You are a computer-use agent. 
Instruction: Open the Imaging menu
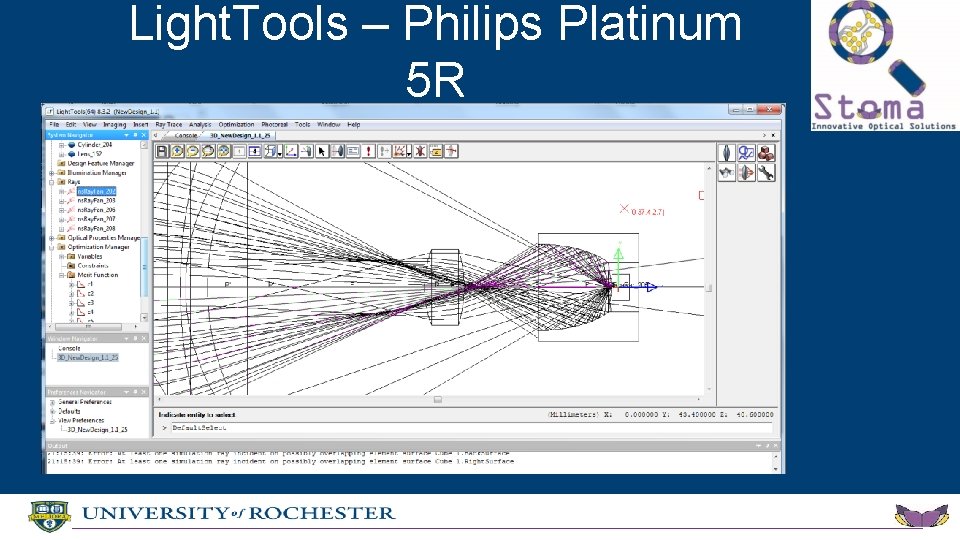pyautogui.click(x=114, y=124)
